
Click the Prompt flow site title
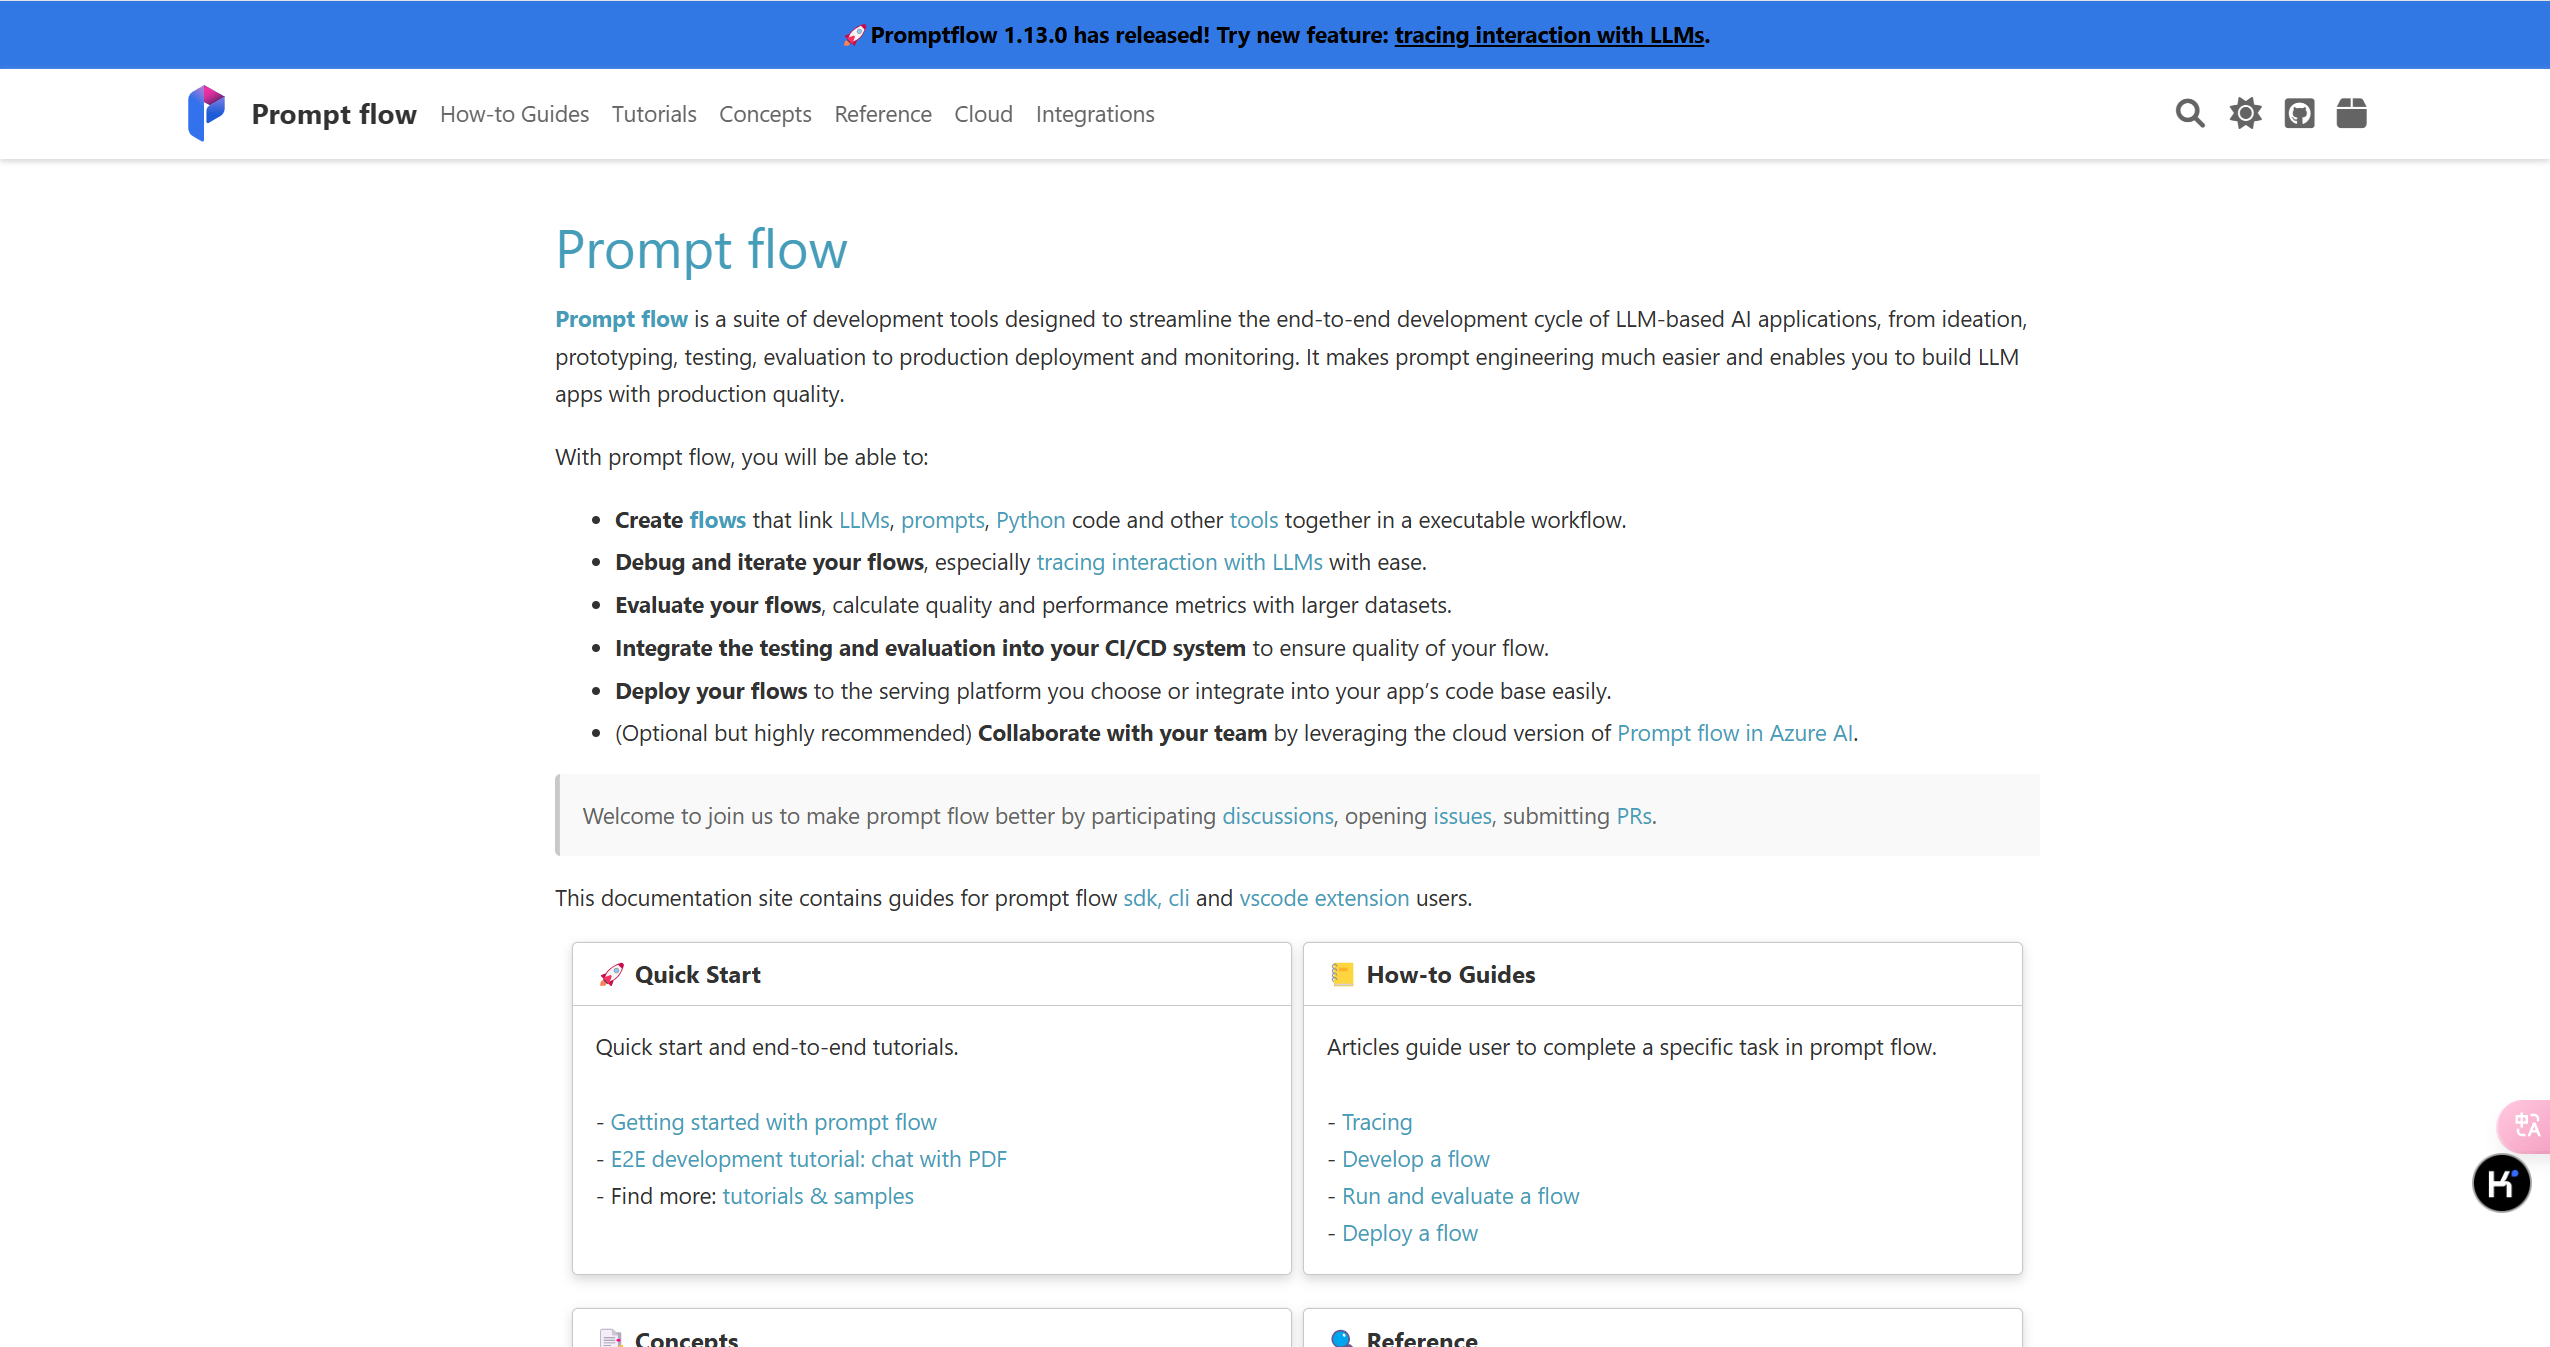(334, 114)
